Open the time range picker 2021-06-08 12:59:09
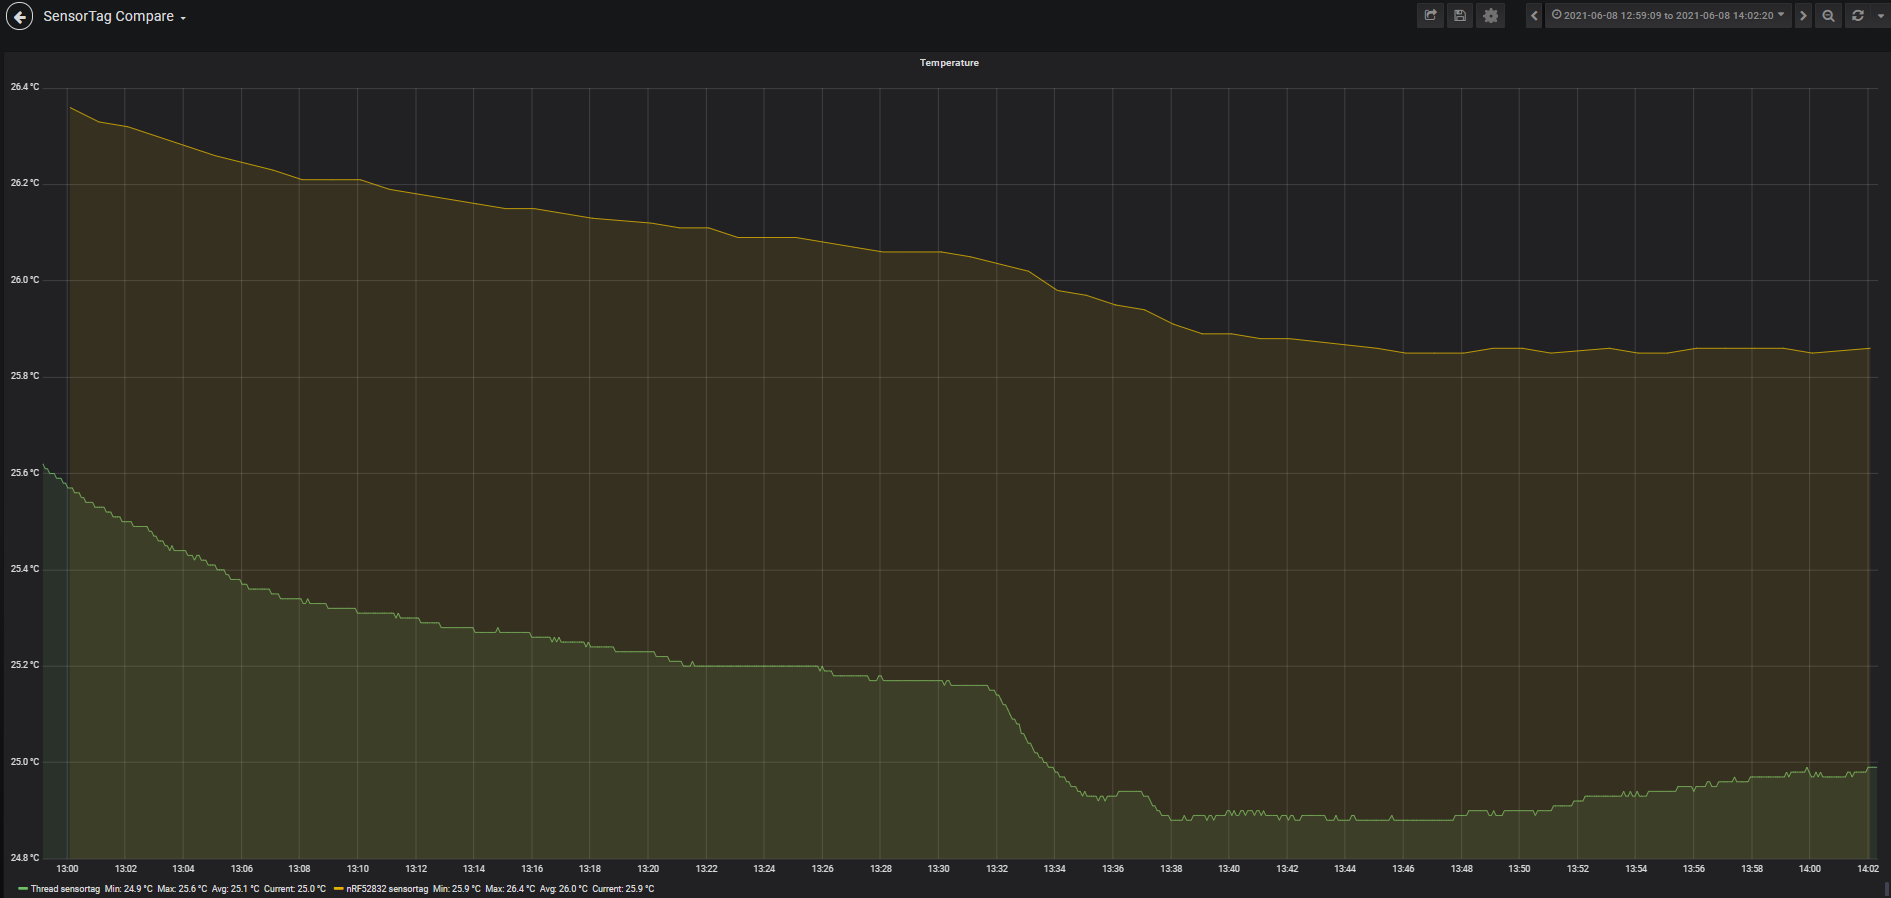The height and width of the screenshot is (898, 1891). coord(1668,16)
